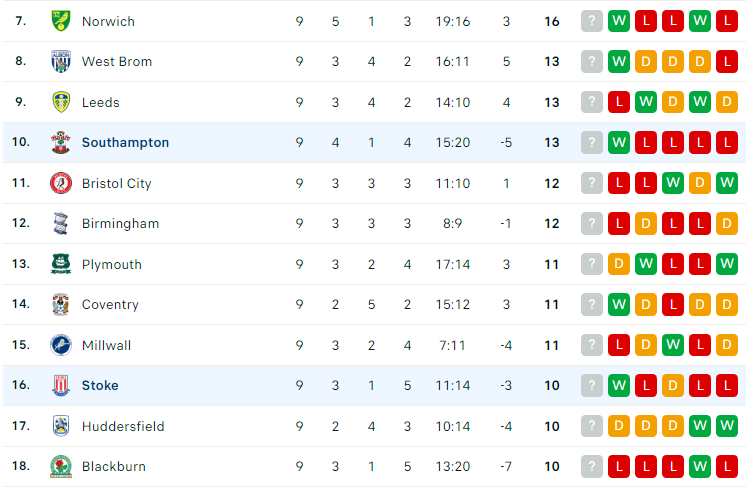Click the Southampton club crest

[61, 142]
